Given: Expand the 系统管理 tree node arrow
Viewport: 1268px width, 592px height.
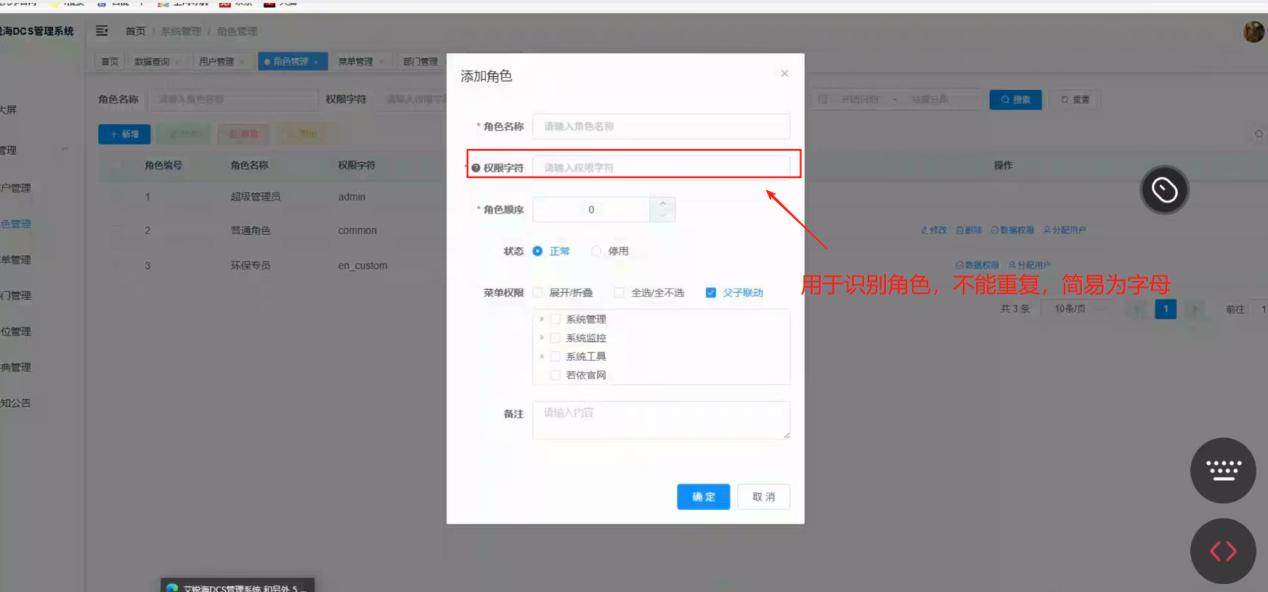Looking at the screenshot, I should click(x=542, y=320).
